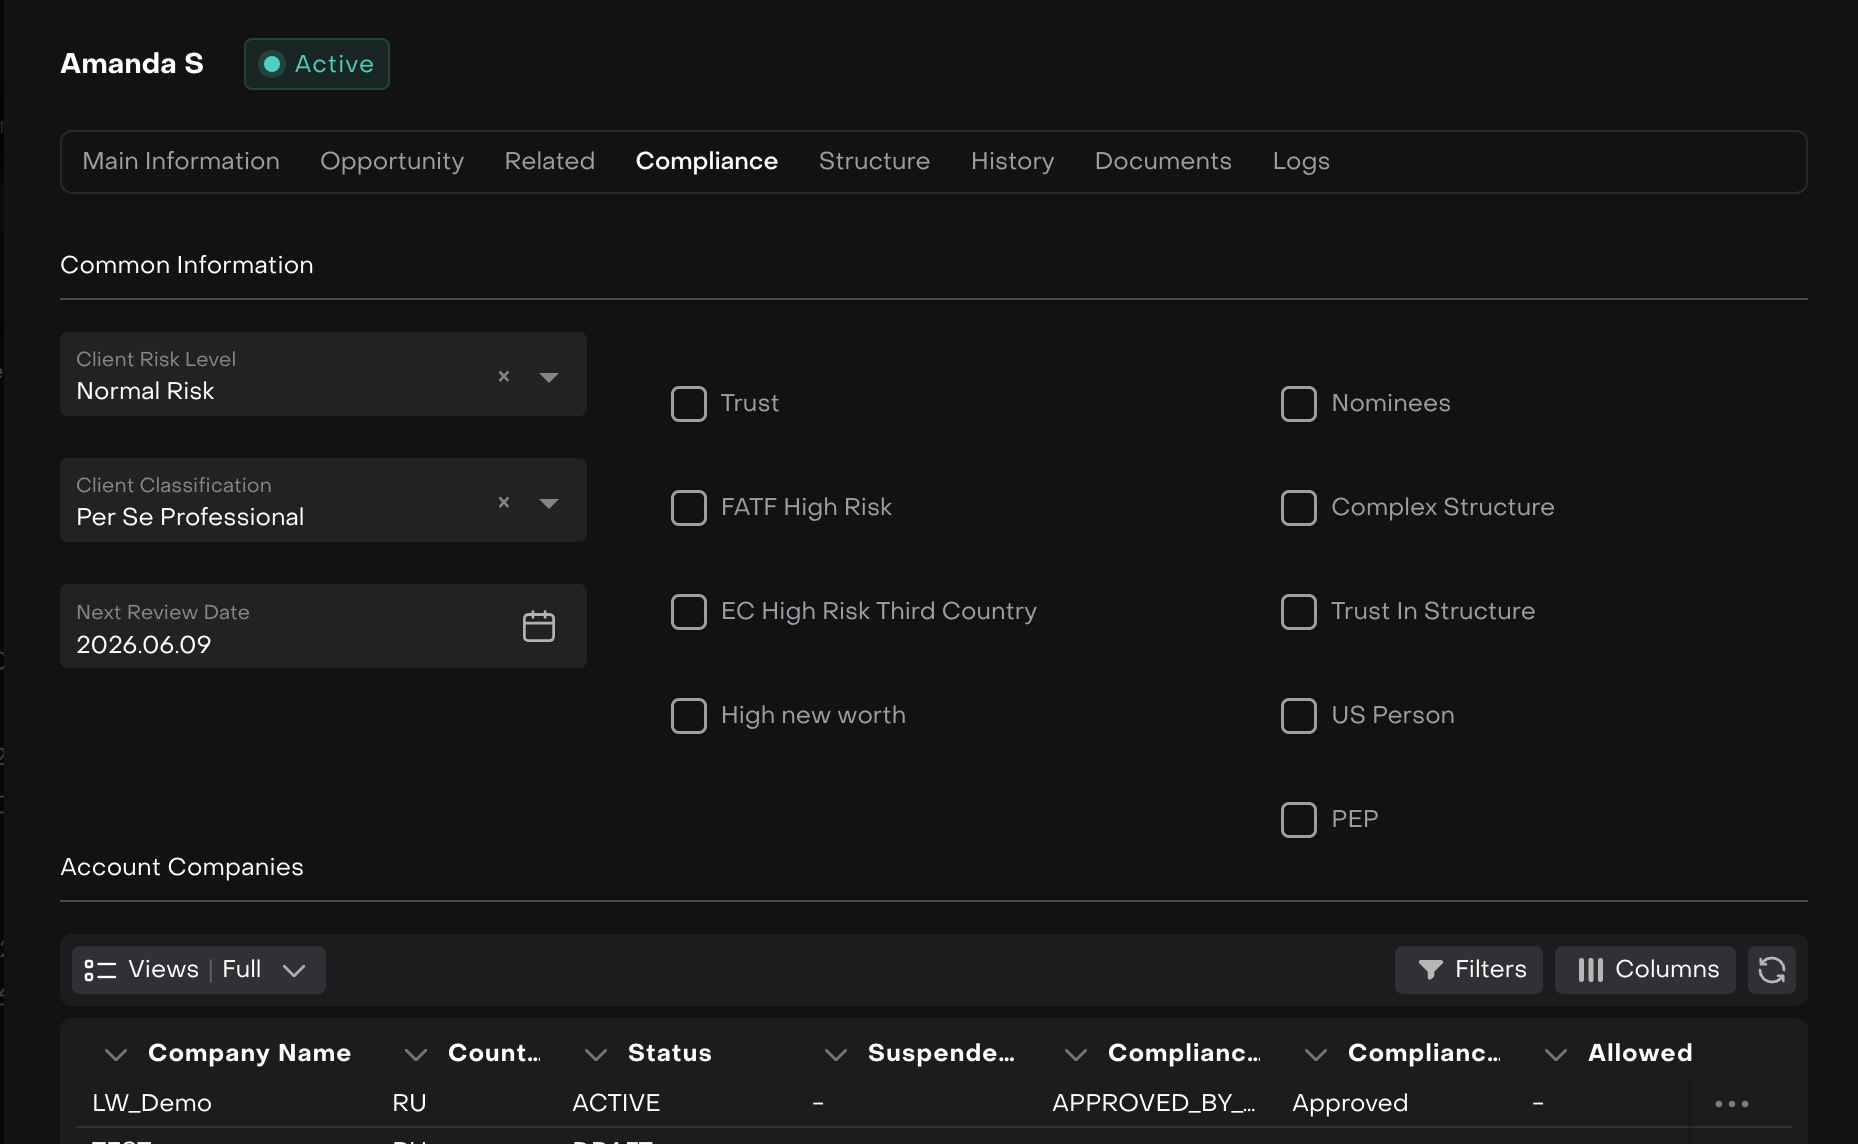
Task: Open the row actions menu for LW_Demo
Action: [x=1731, y=1104]
